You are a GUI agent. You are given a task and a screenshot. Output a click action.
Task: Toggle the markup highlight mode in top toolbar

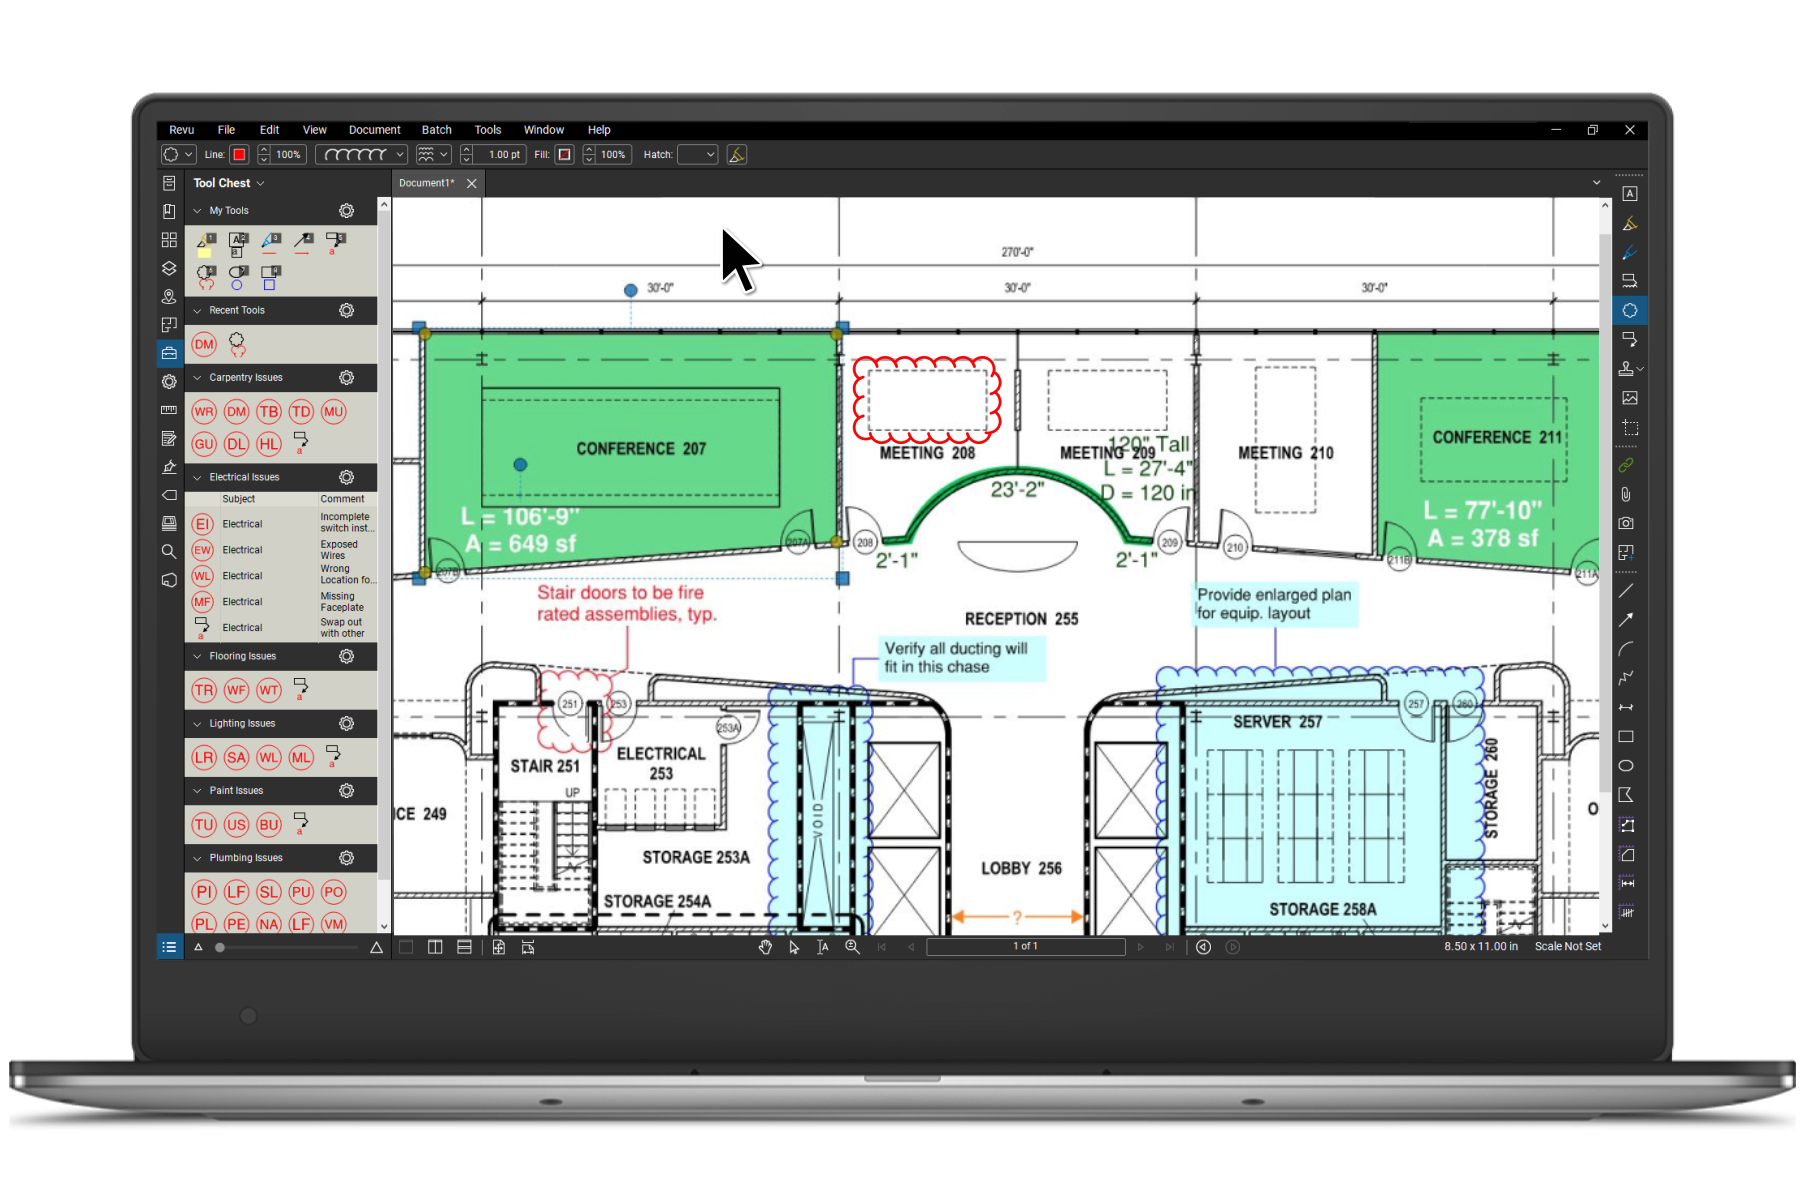737,154
